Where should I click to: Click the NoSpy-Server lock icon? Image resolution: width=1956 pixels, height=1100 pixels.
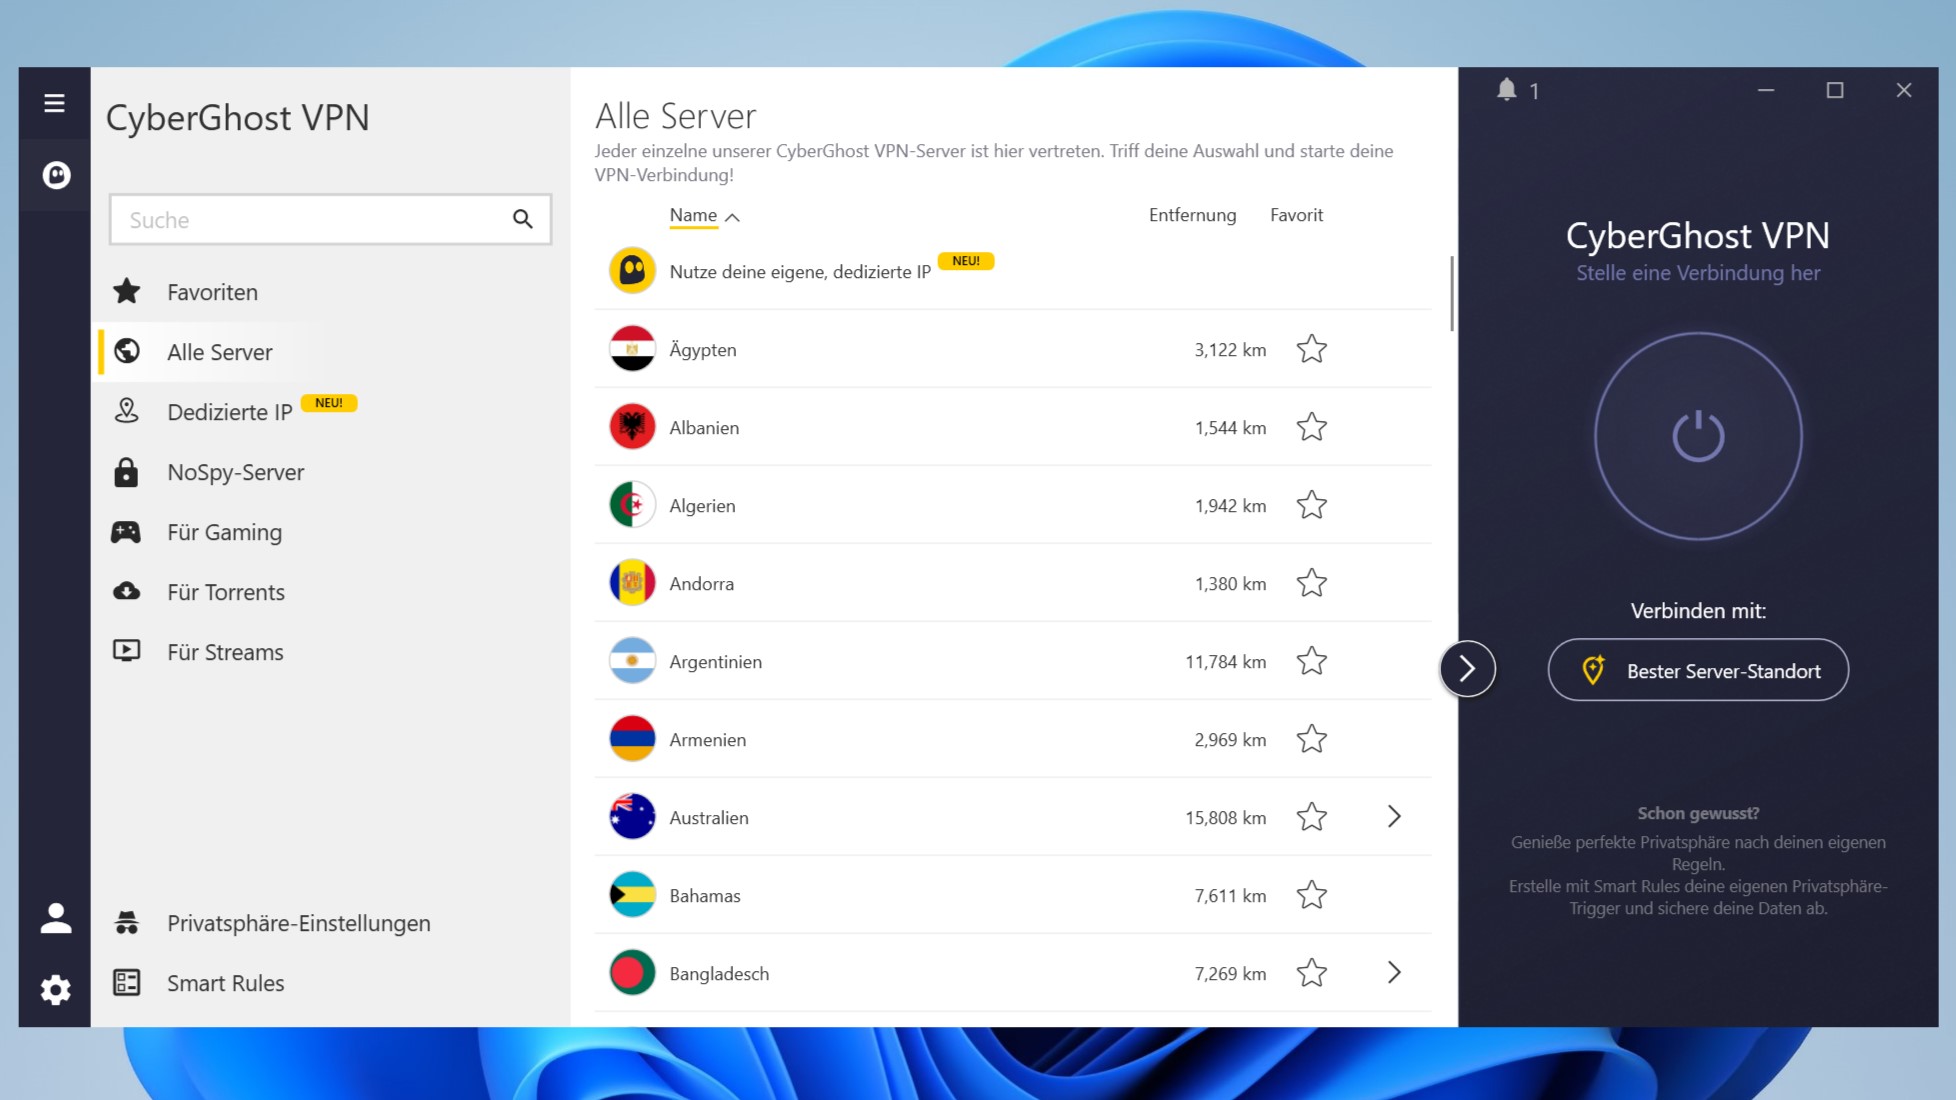click(126, 471)
